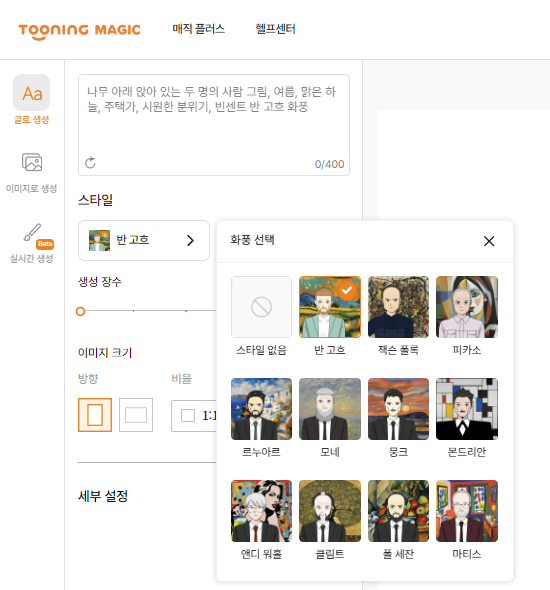Click the 스타일 section label
Screen dimensions: 550x590
[96, 200]
